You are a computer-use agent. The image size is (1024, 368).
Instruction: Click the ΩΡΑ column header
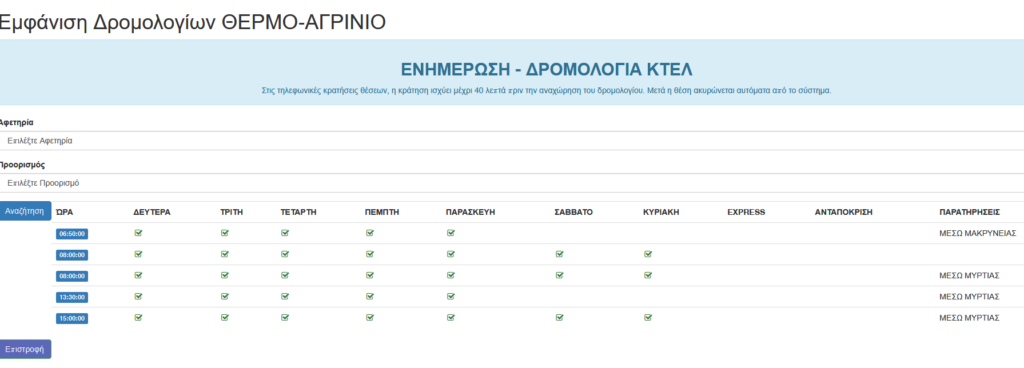click(x=64, y=212)
